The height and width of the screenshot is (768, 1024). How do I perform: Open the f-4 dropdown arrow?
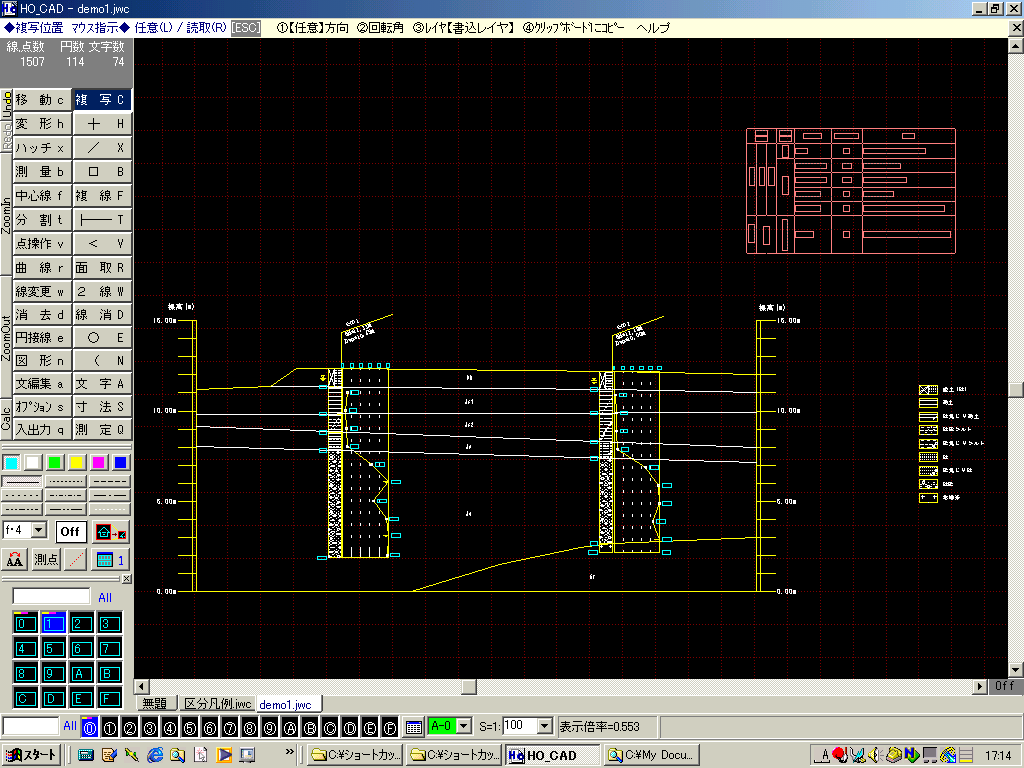39,530
